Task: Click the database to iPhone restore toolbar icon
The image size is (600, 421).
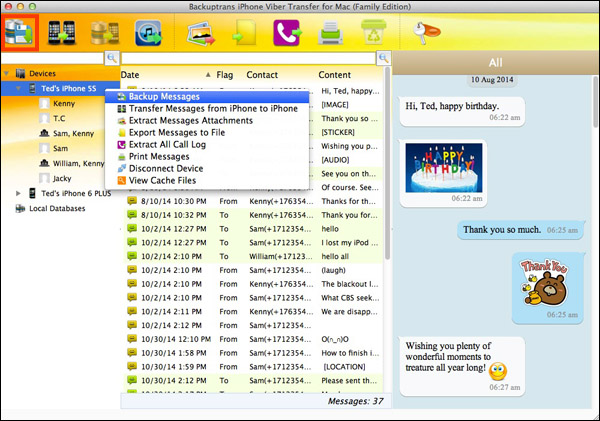Action: point(104,33)
